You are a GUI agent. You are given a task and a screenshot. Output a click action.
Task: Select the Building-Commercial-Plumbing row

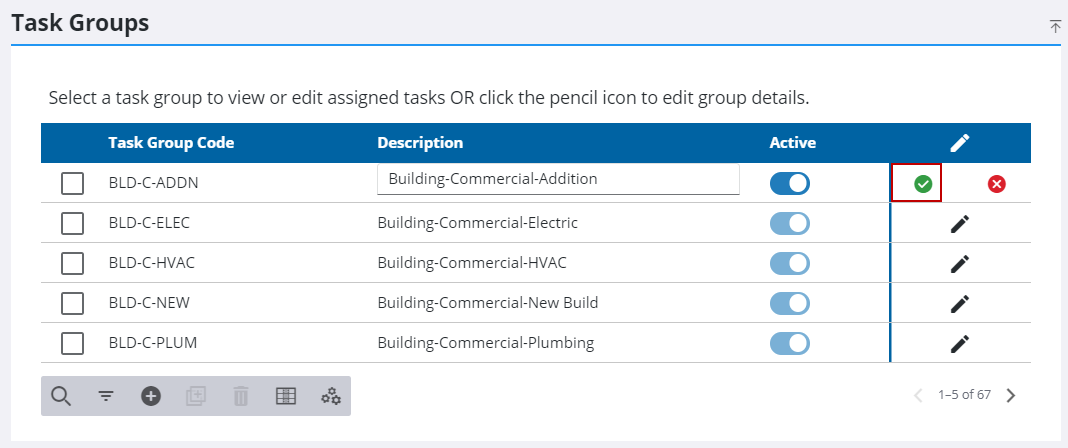tap(485, 343)
